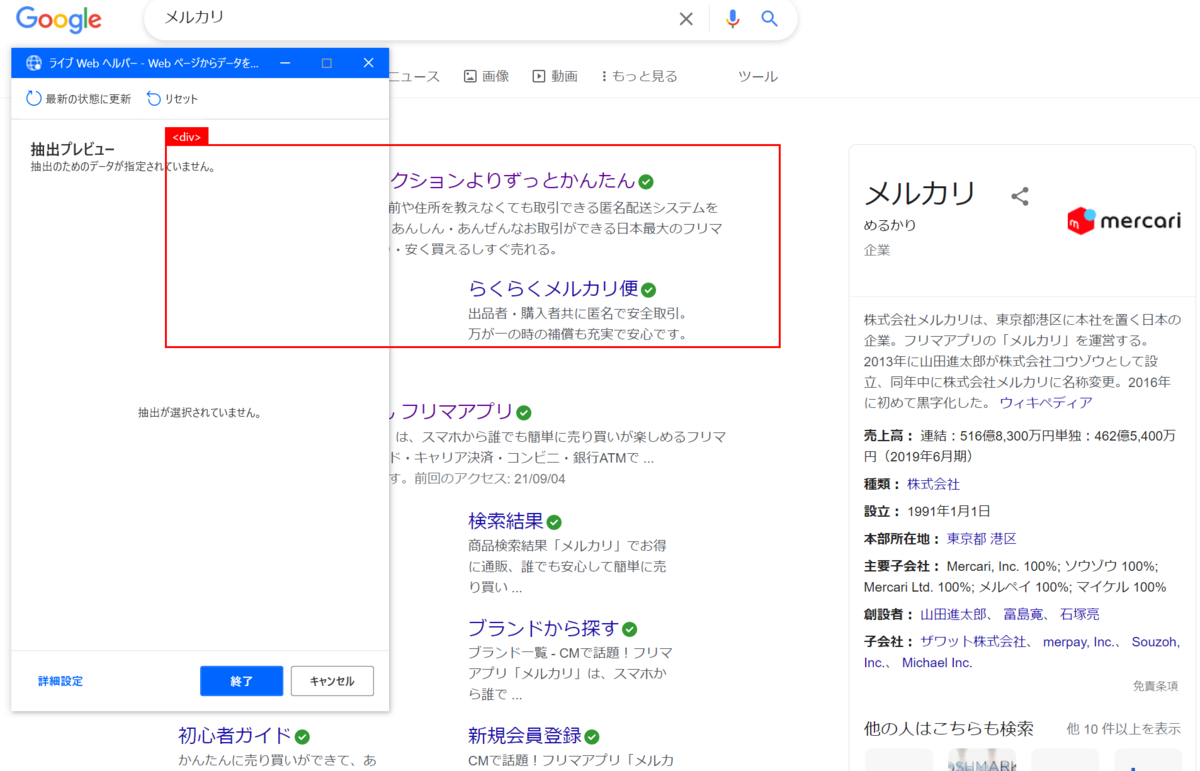1200x771 pixels.
Task: Click the magnifying glass search icon
Action: click(769, 19)
